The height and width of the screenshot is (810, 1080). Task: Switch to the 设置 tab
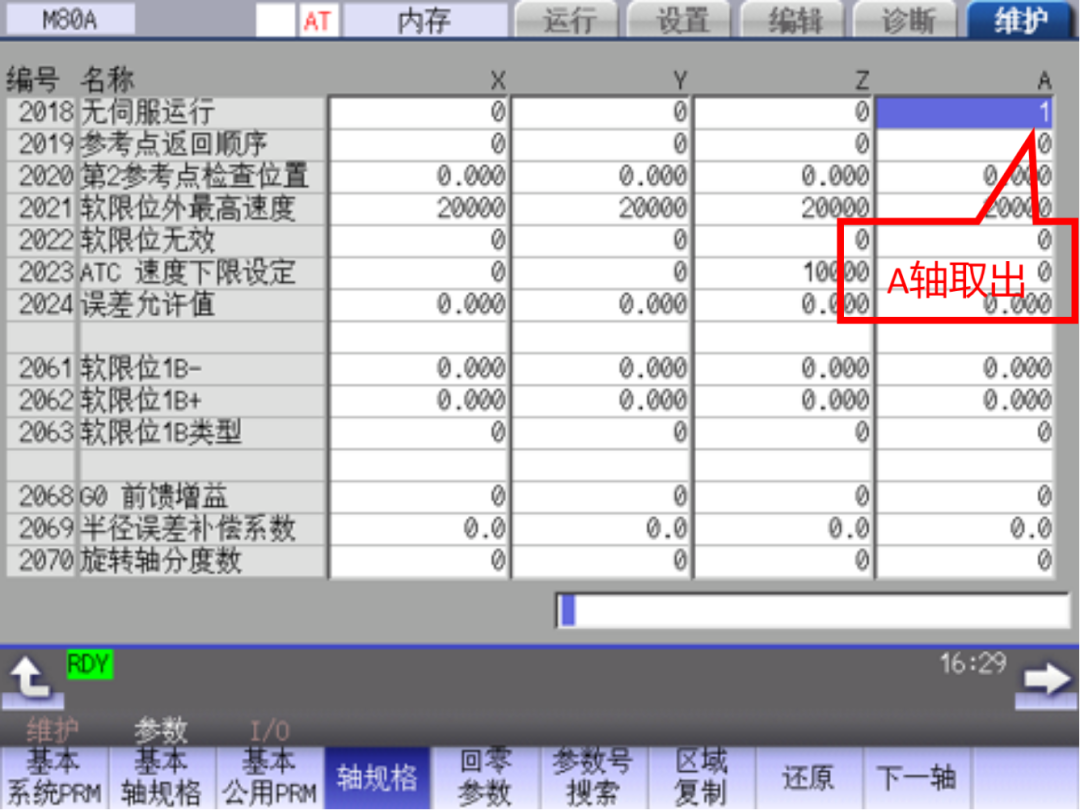click(682, 20)
